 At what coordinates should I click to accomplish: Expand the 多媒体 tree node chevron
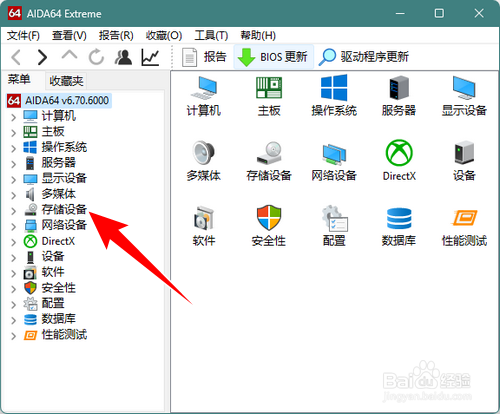tap(13, 195)
